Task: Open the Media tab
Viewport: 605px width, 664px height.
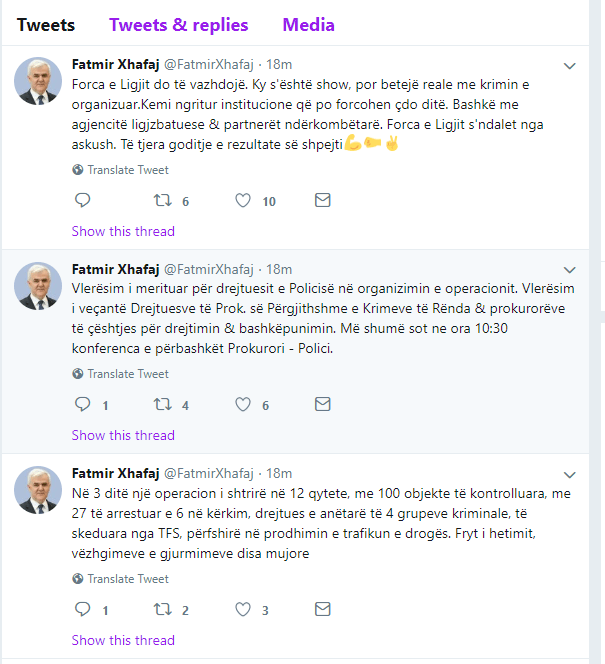Action: 308,25
